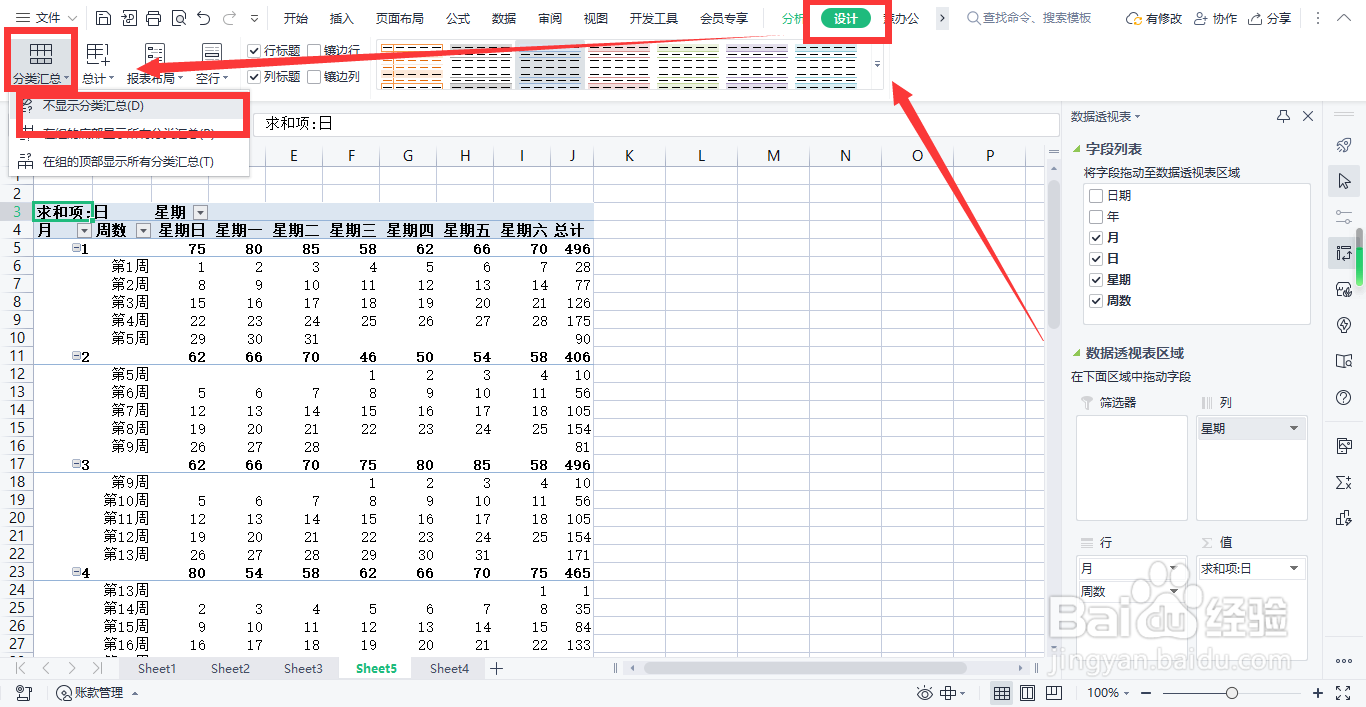The height and width of the screenshot is (707, 1366).
Task: Switch to Page Layout view in status bar
Action: (1028, 693)
